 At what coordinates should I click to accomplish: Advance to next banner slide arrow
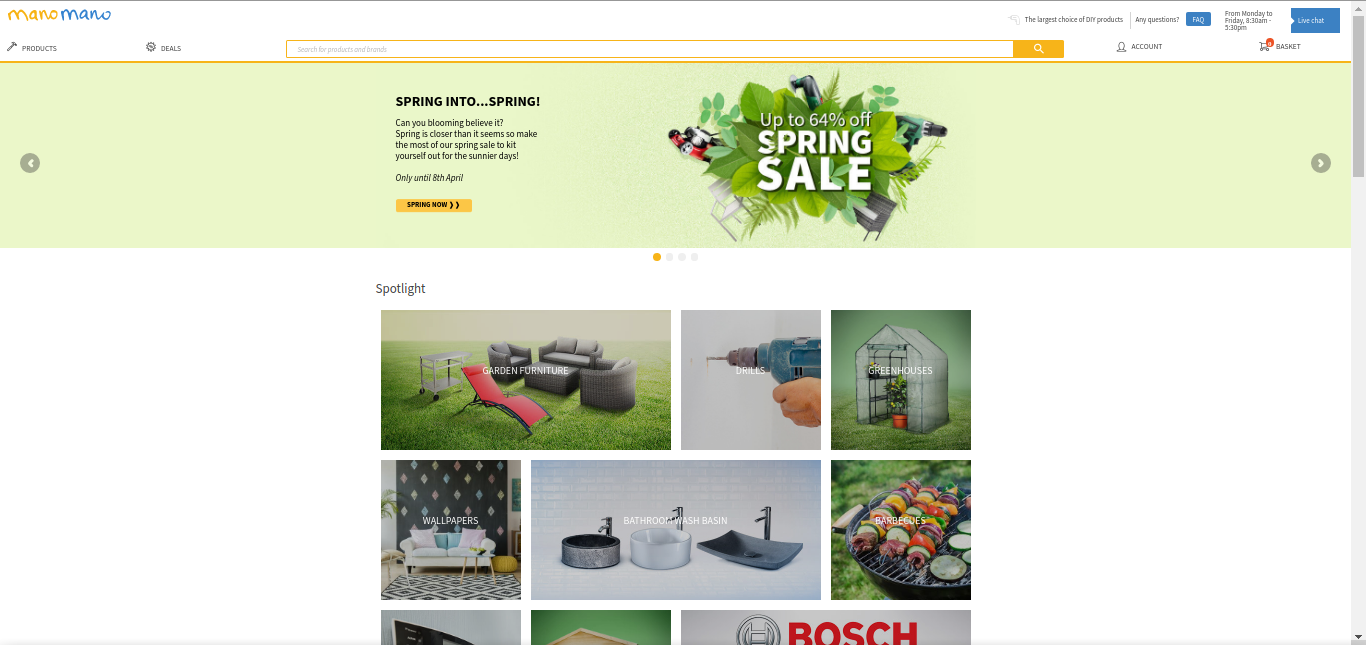(x=1321, y=163)
